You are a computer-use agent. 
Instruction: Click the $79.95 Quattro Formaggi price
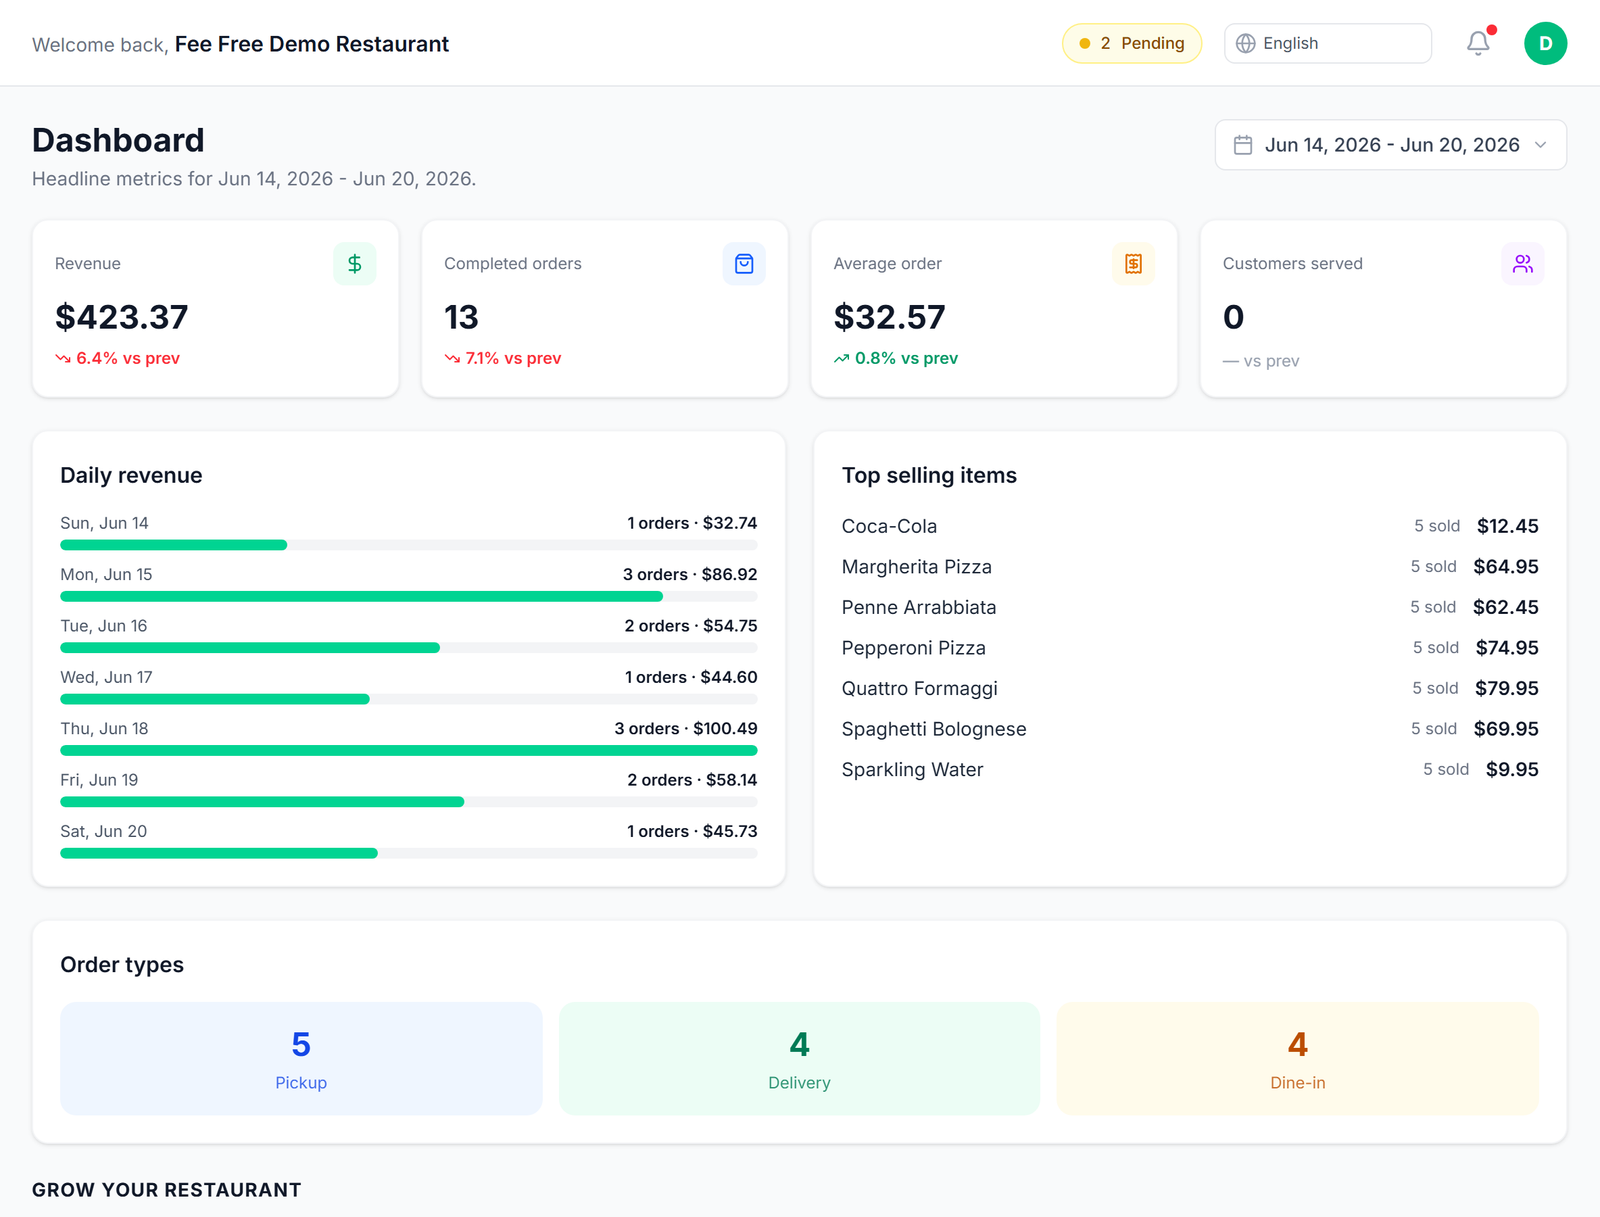(x=1506, y=688)
